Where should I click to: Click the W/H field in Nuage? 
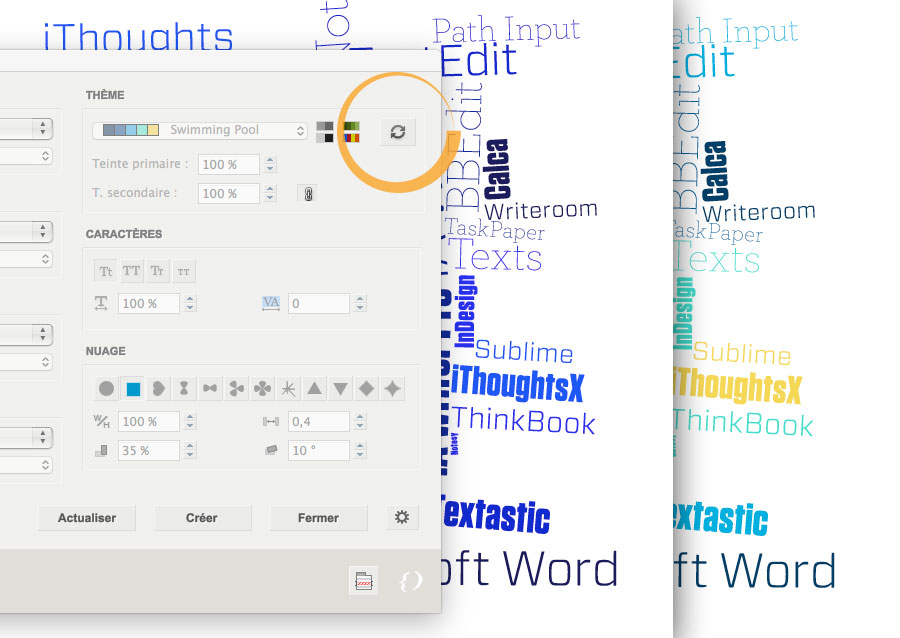[149, 422]
